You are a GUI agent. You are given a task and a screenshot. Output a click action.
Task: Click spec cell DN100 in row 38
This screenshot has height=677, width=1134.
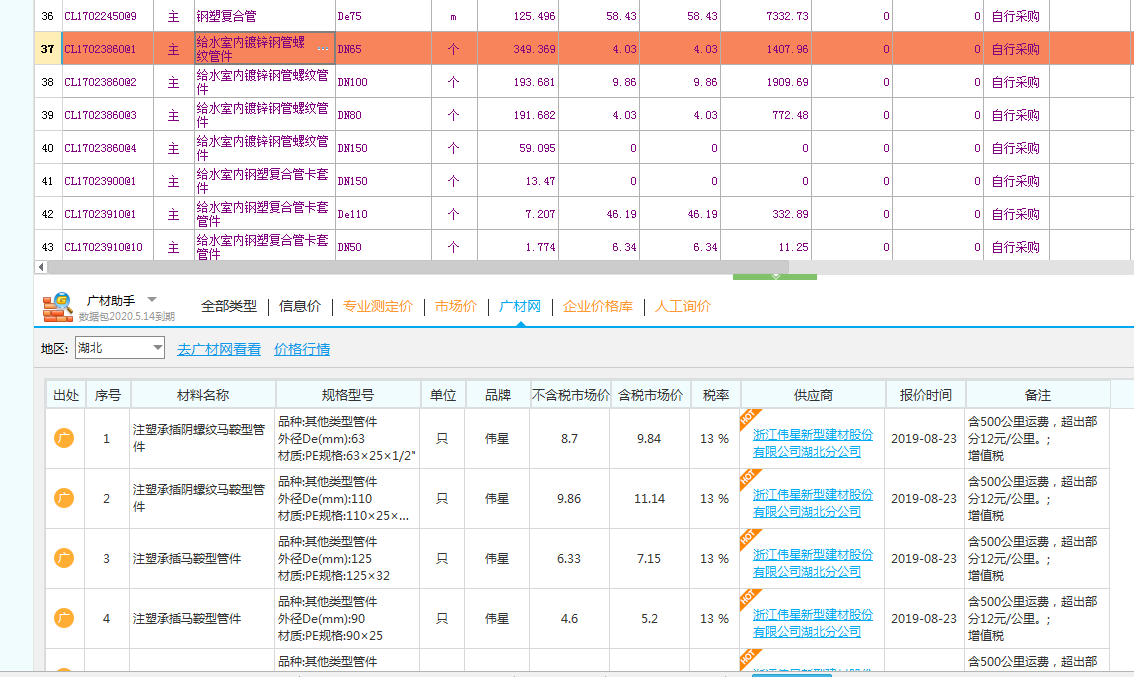pyautogui.click(x=383, y=82)
